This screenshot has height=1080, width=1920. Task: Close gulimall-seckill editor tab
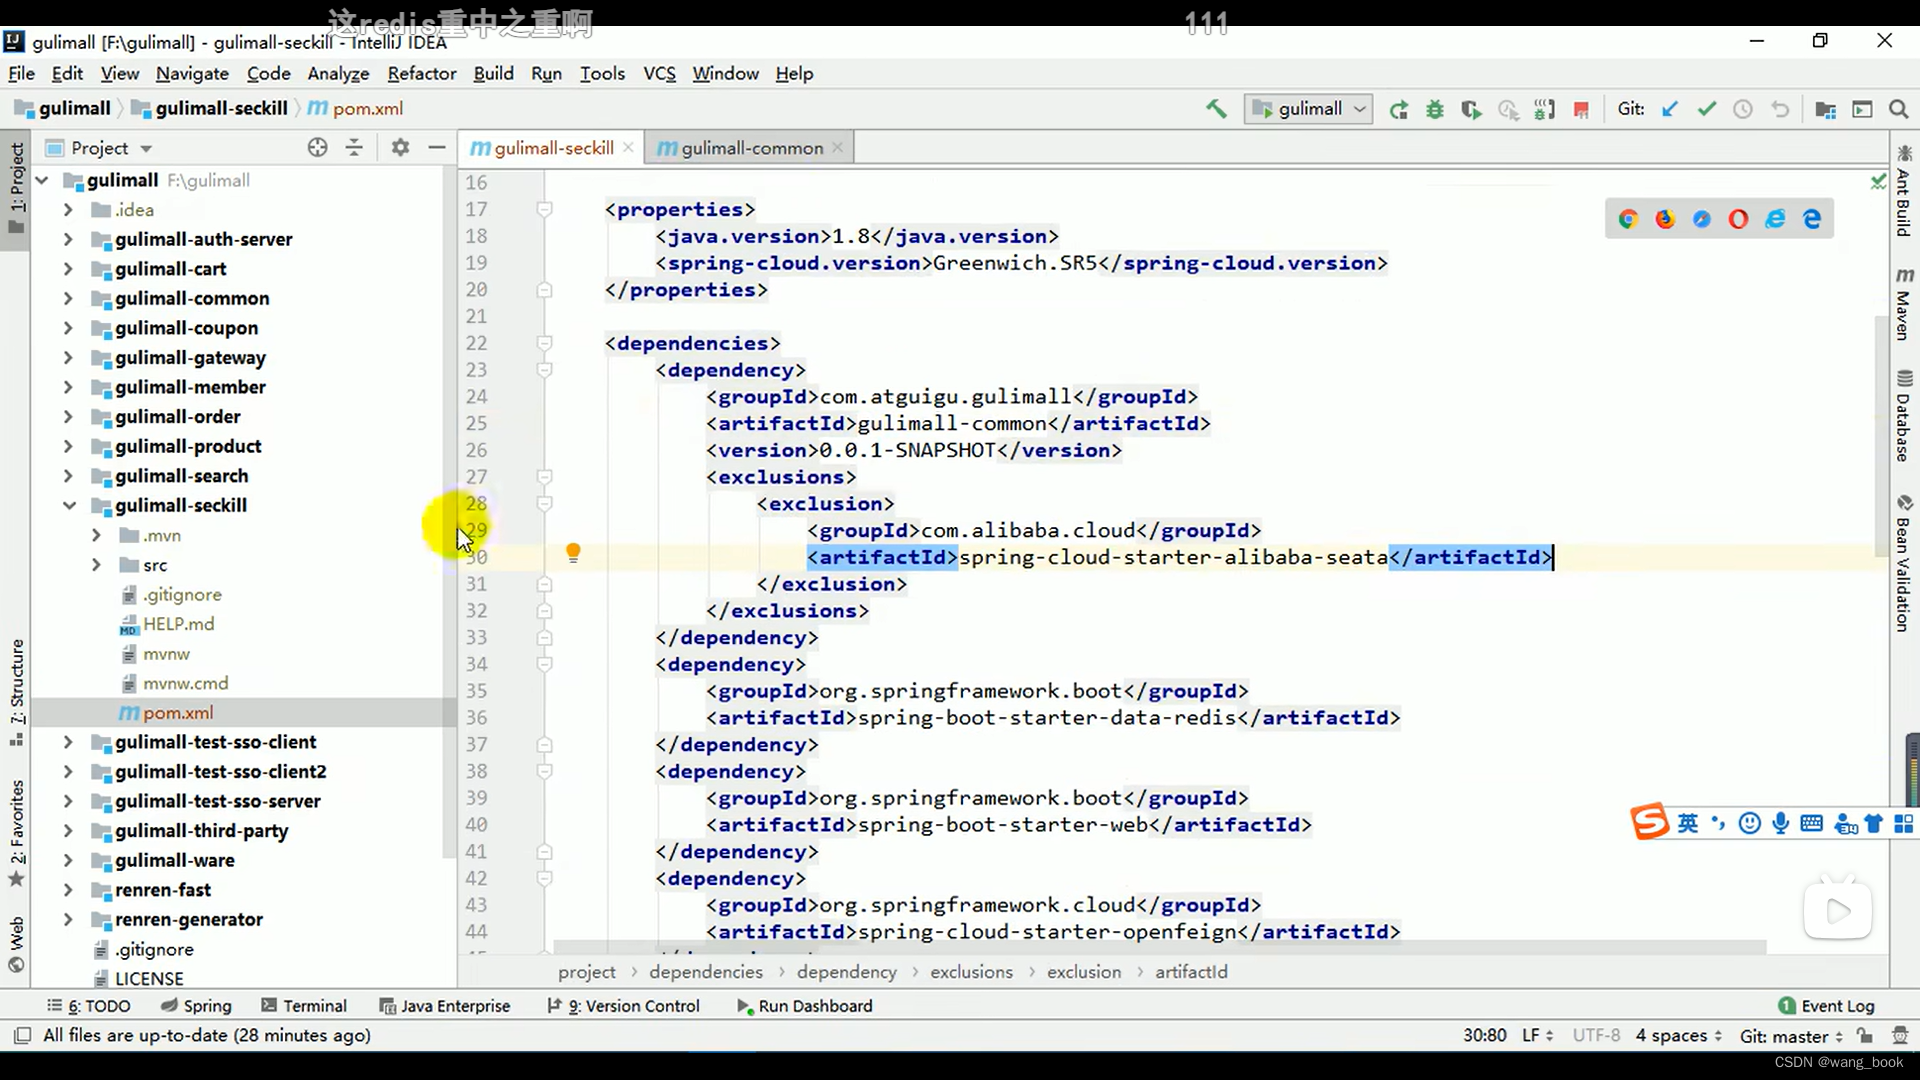click(x=628, y=147)
